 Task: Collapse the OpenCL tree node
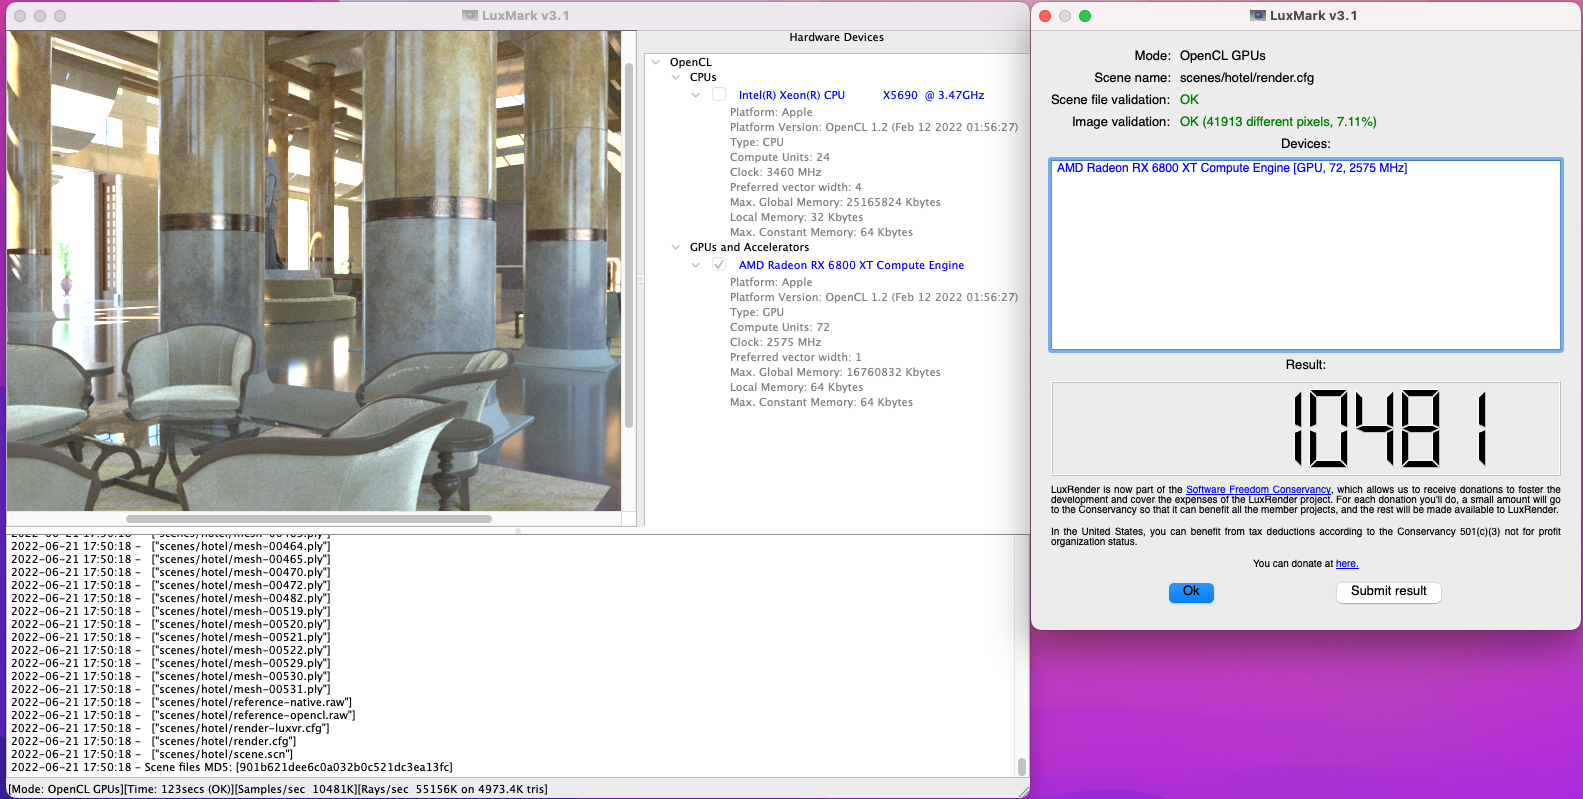tap(656, 62)
